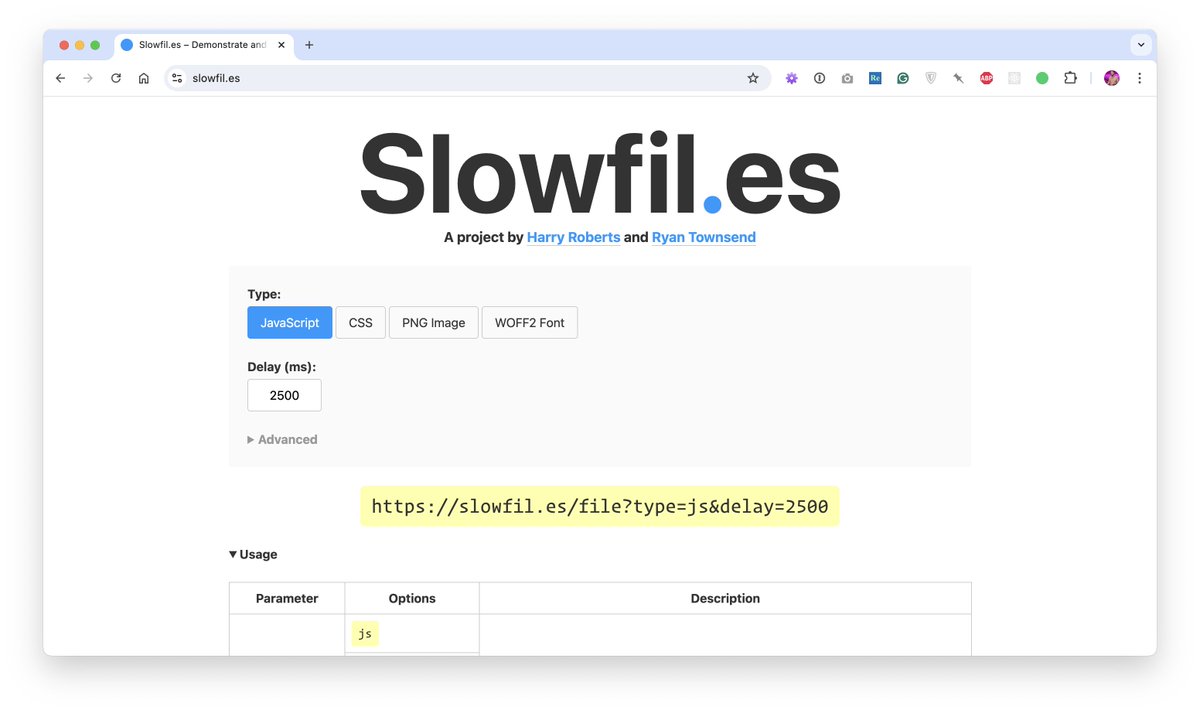Click the faded grid extension icon

[1014, 78]
